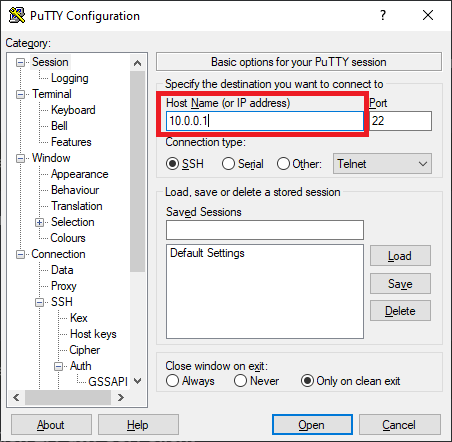
Task: Click the question mark help icon
Action: 383,15
